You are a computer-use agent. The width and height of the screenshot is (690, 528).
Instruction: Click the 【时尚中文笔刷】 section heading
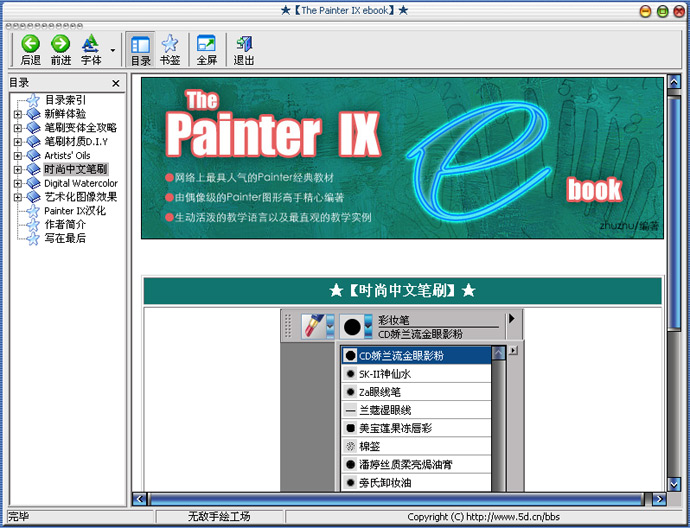pyautogui.click(x=402, y=291)
